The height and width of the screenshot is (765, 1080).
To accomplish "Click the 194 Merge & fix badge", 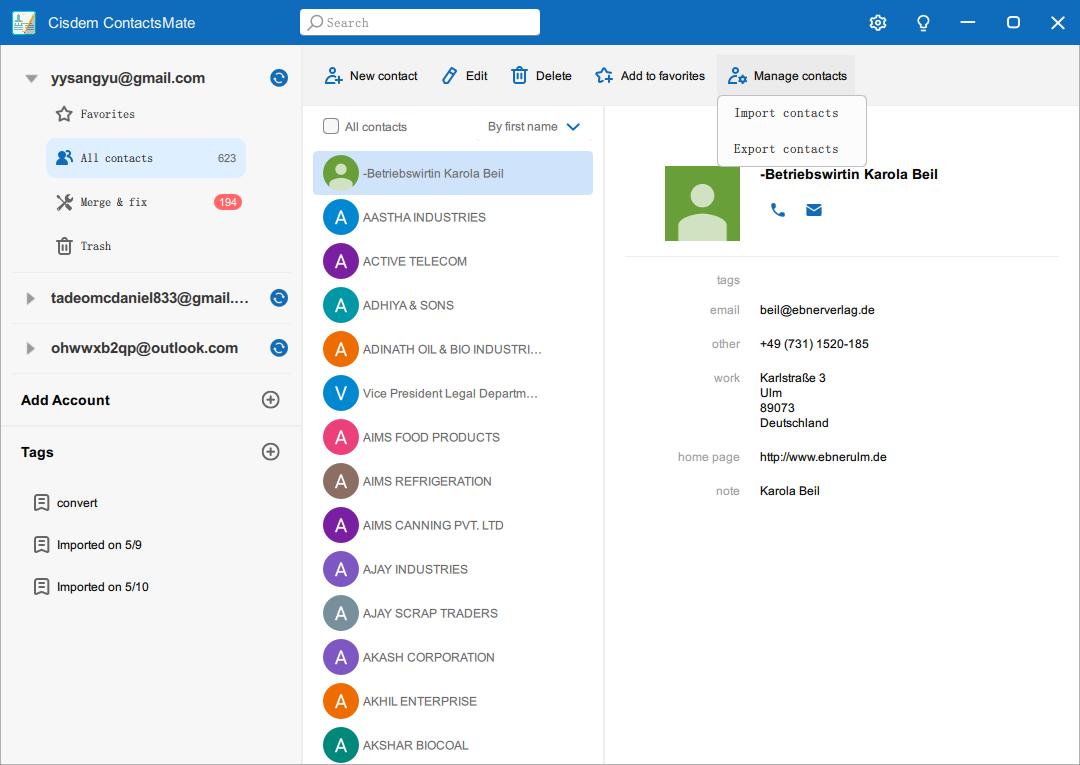I will 228,202.
